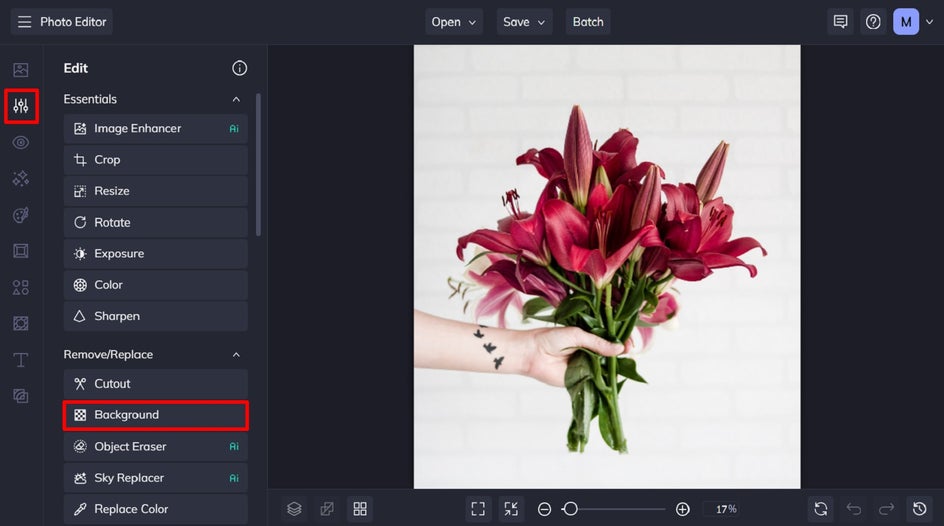This screenshot has height=526, width=944.
Task: Open the grid view icon in bottom toolbar
Action: 360,509
